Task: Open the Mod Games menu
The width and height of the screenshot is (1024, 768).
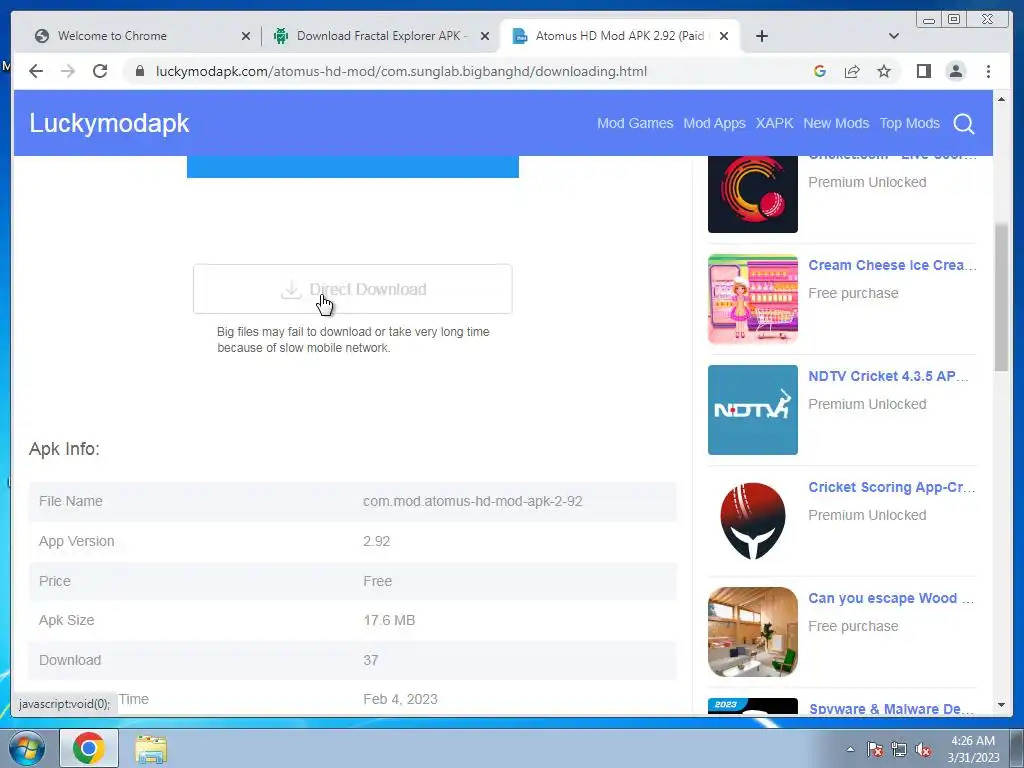Action: pos(635,123)
